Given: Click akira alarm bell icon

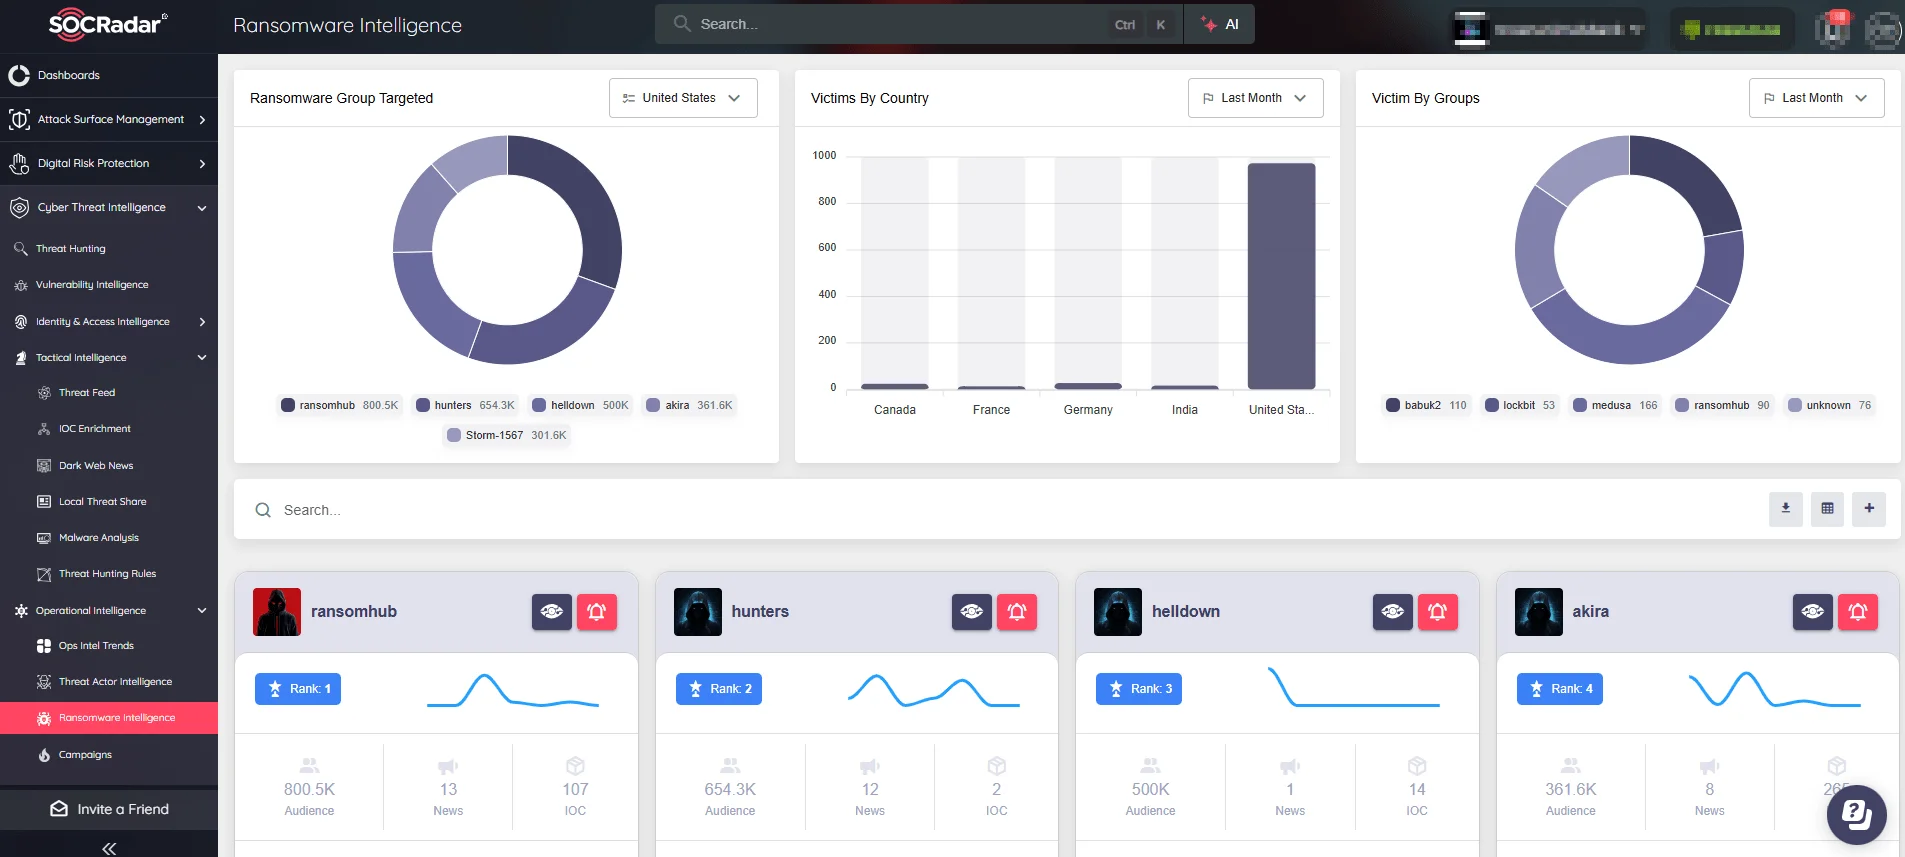Looking at the screenshot, I should [x=1858, y=612].
